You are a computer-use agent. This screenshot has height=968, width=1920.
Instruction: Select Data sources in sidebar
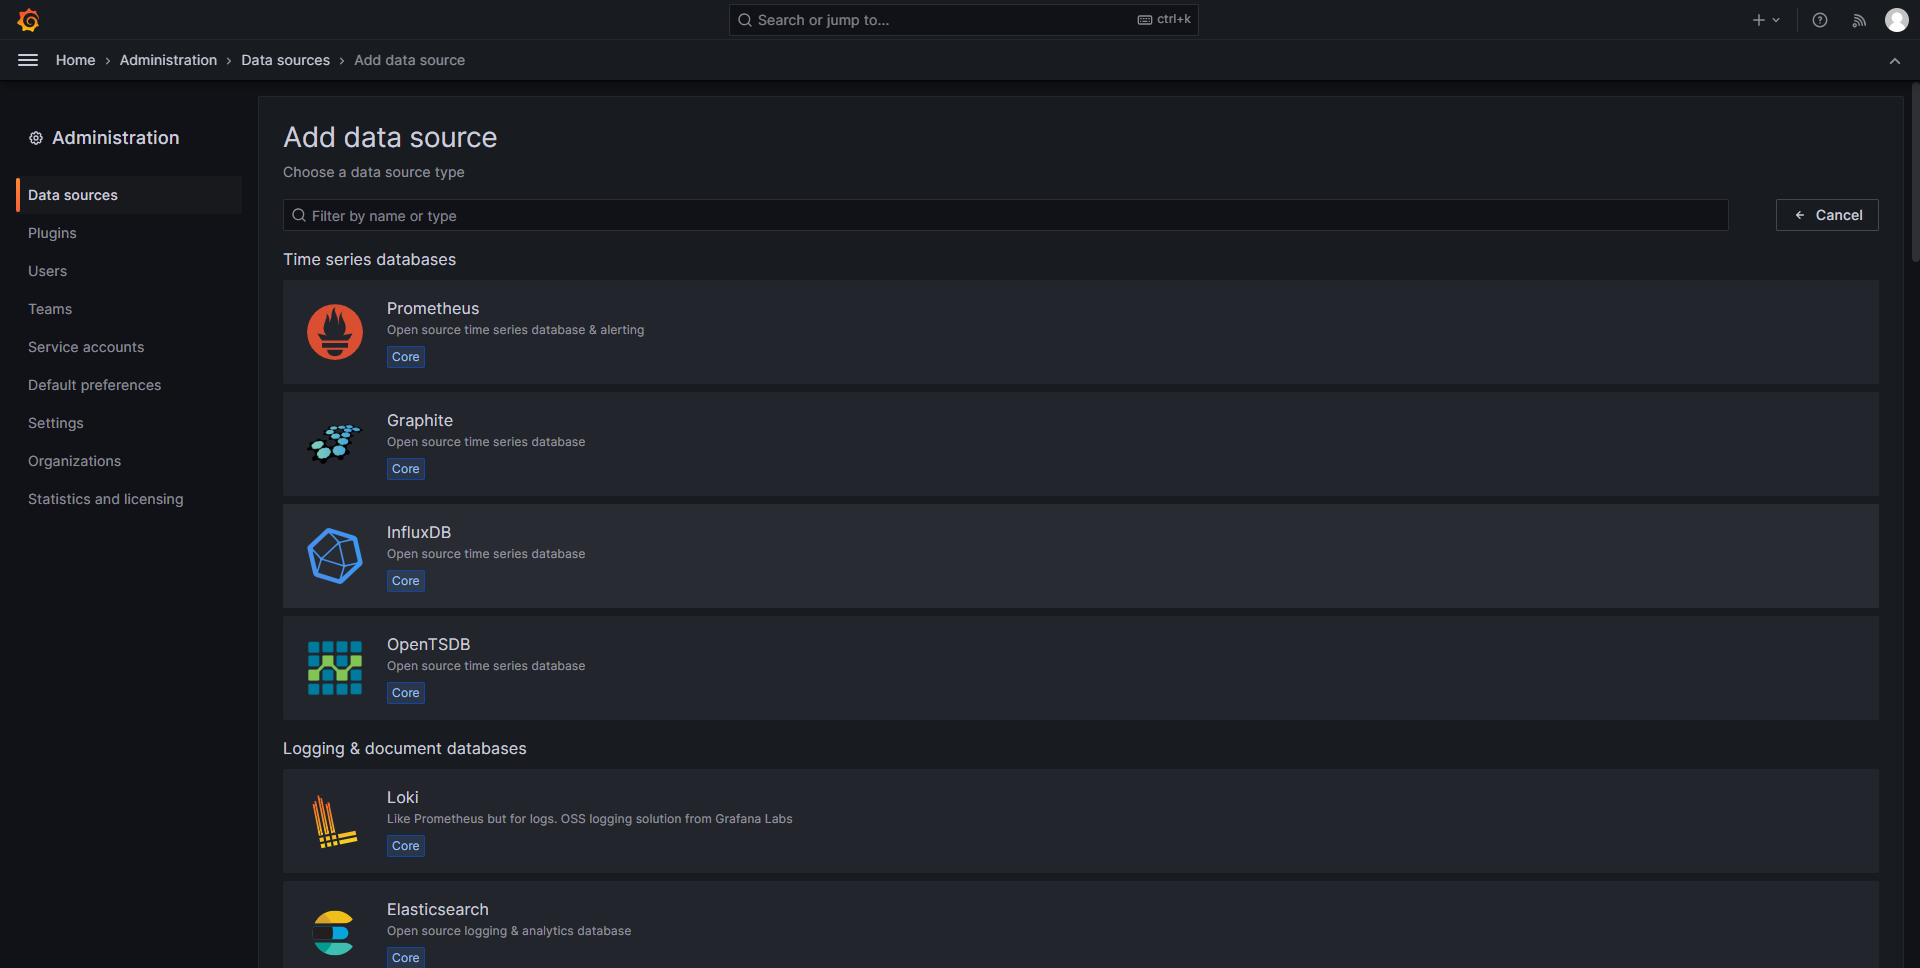[129, 195]
